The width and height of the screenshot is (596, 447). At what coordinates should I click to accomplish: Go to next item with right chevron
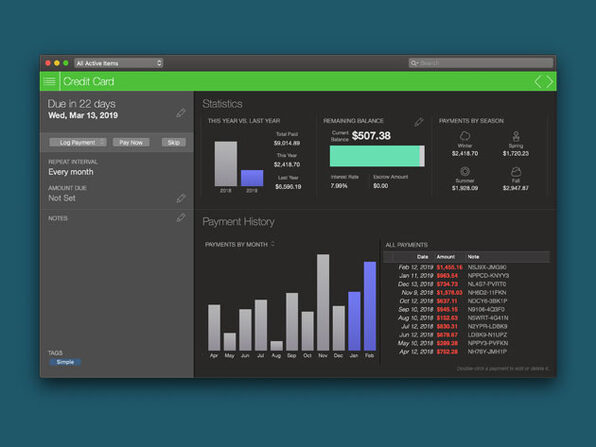[550, 81]
